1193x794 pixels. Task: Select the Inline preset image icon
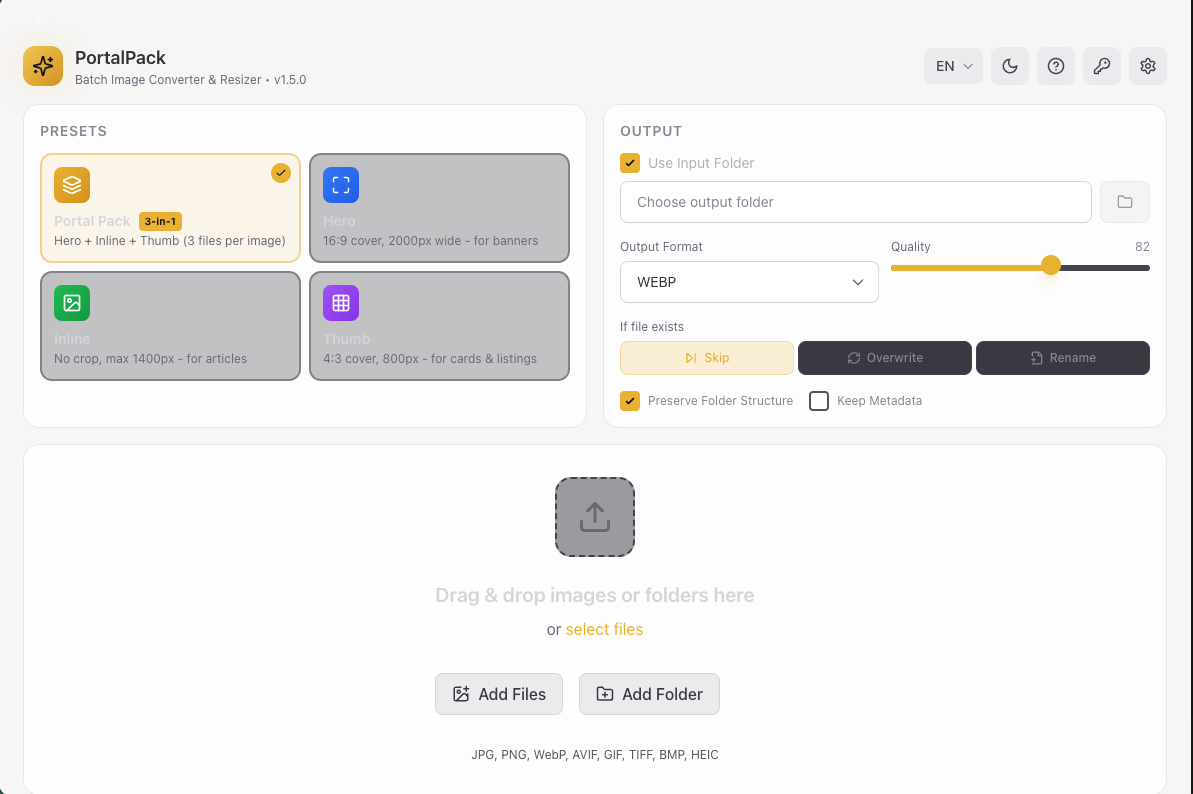point(71,303)
